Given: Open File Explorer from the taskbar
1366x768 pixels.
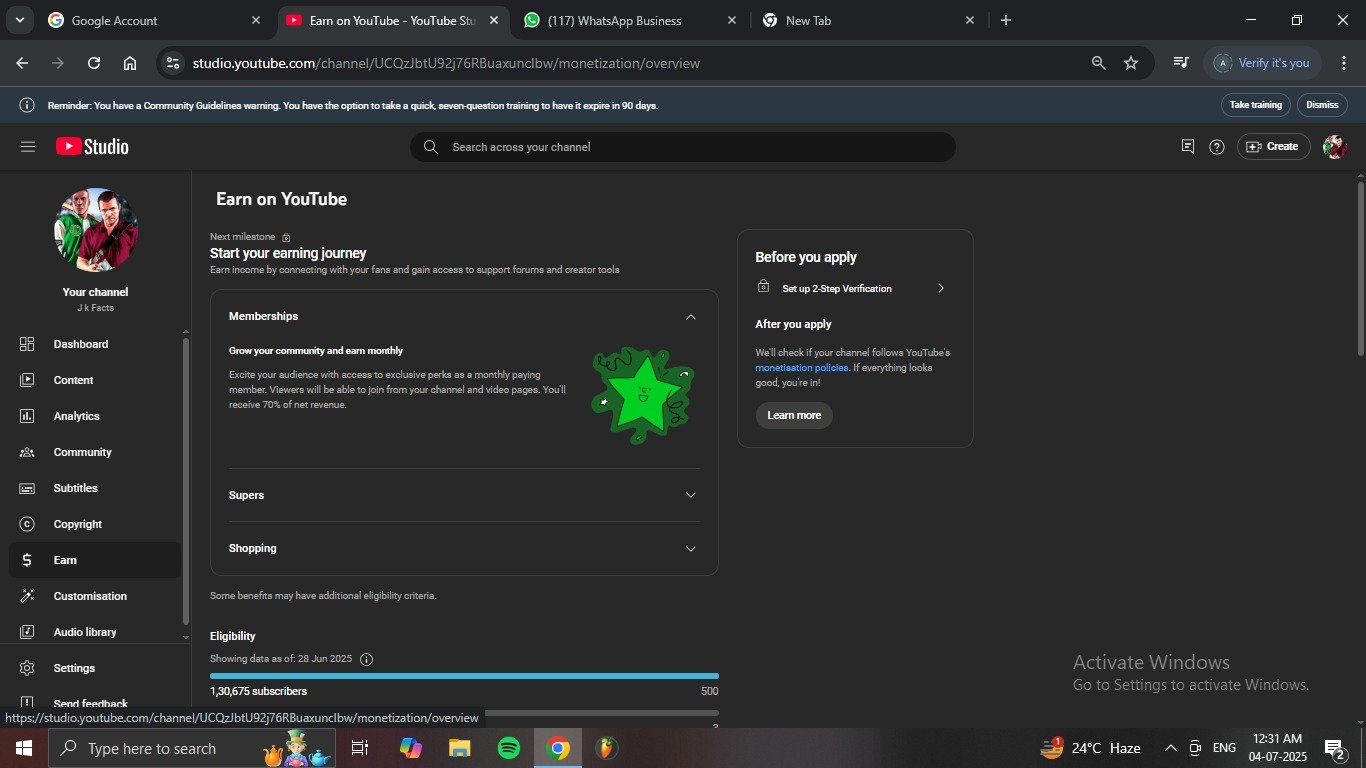Looking at the screenshot, I should (459, 748).
